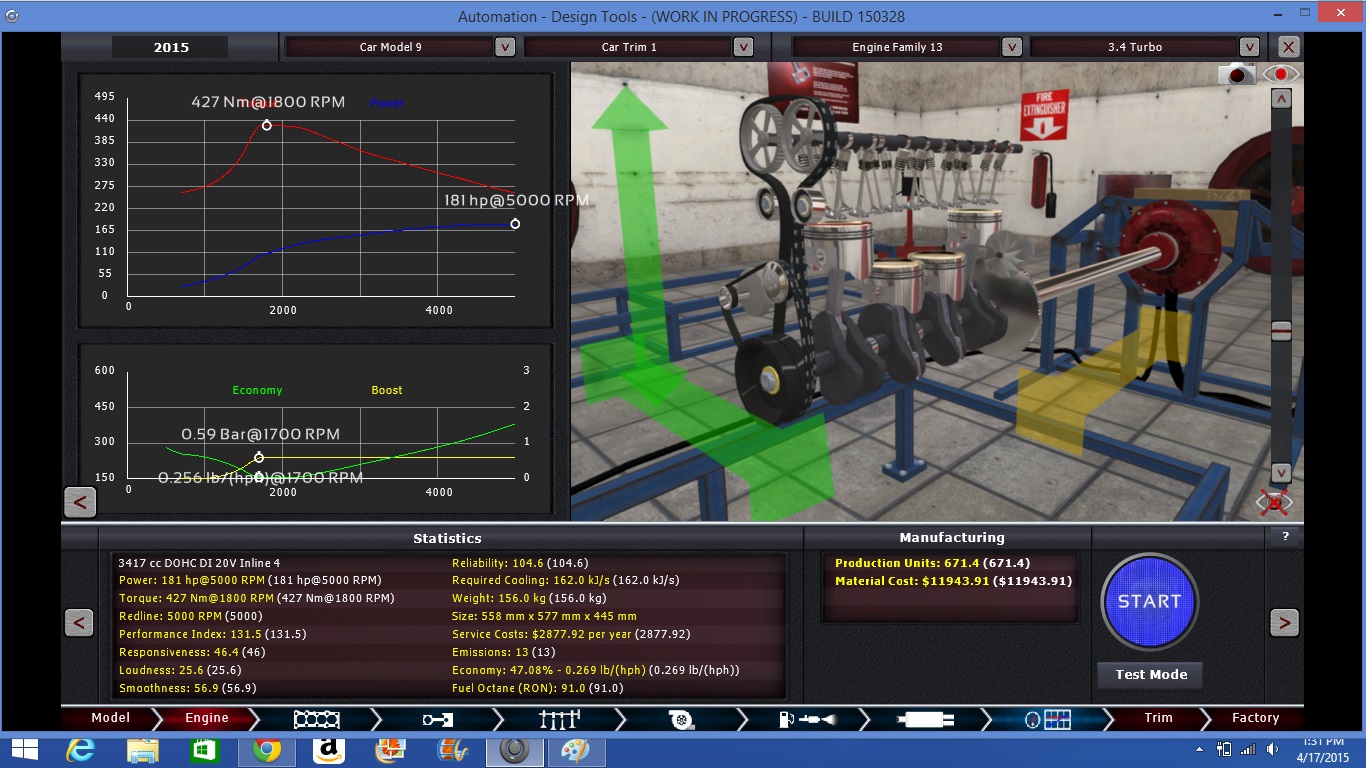Open File Explorer from the taskbar

(x=143, y=750)
